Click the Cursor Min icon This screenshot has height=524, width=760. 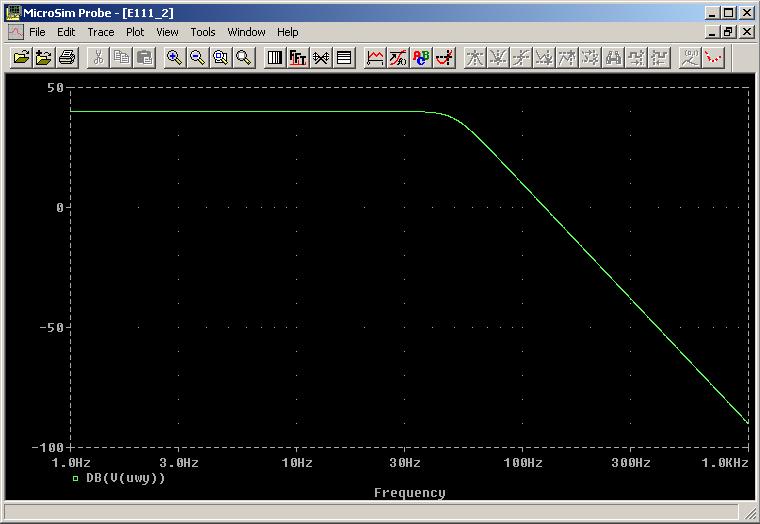(544, 58)
